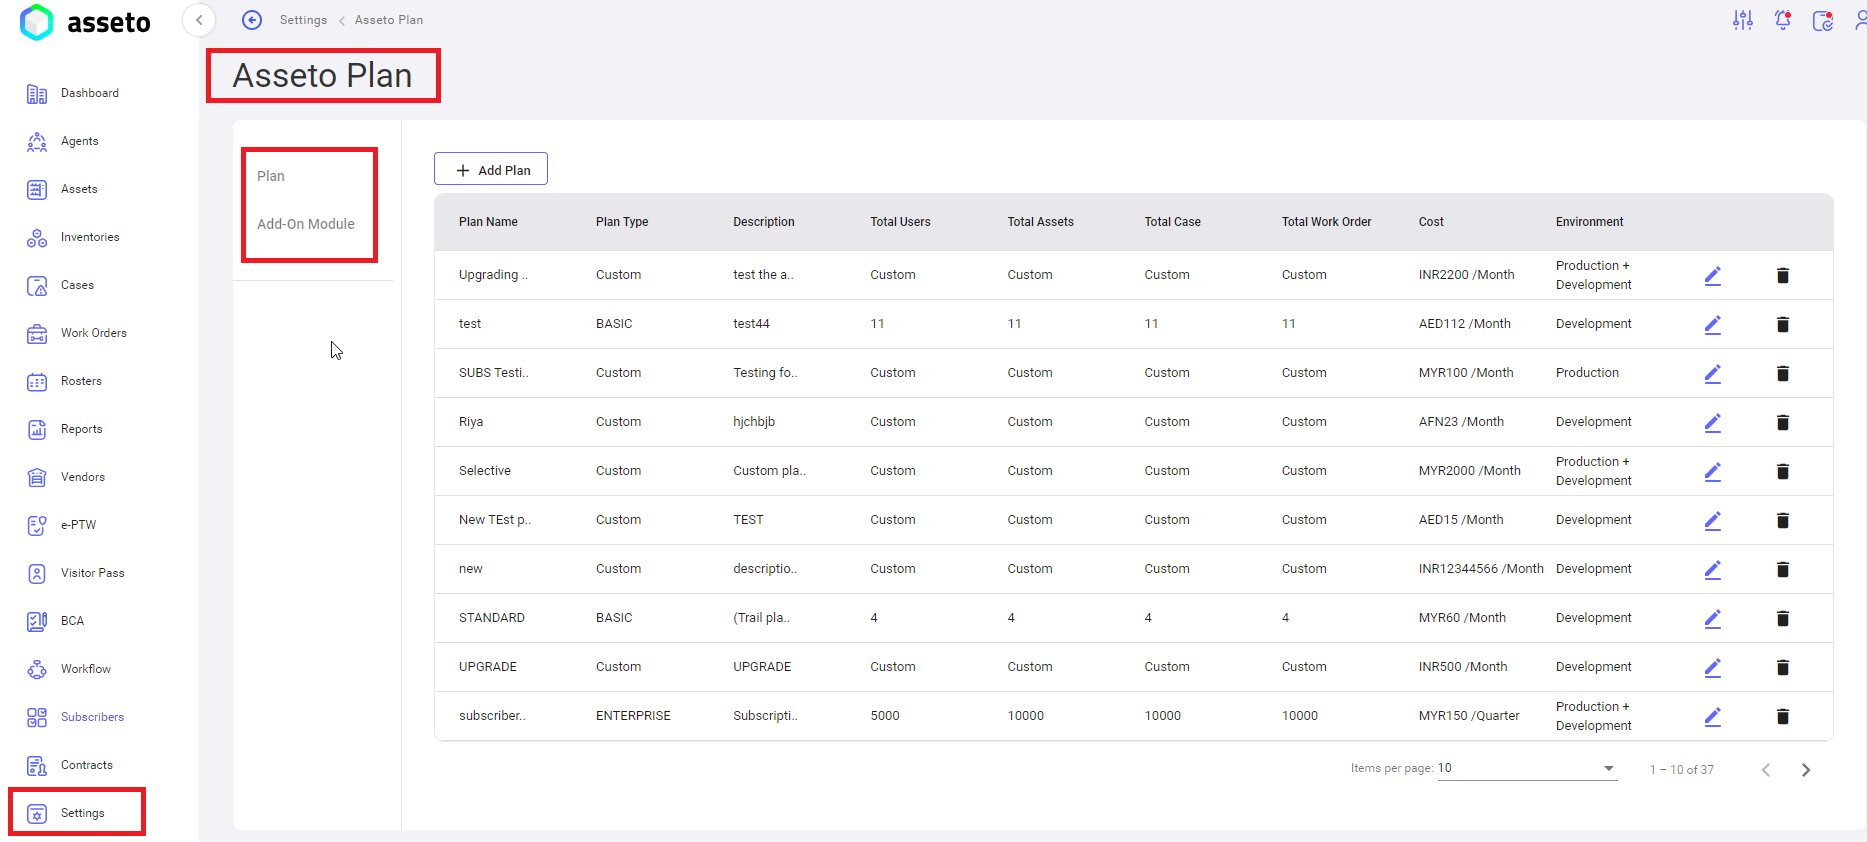This screenshot has height=842, width=1867.
Task: Delete the Selective plan
Action: (x=1783, y=471)
